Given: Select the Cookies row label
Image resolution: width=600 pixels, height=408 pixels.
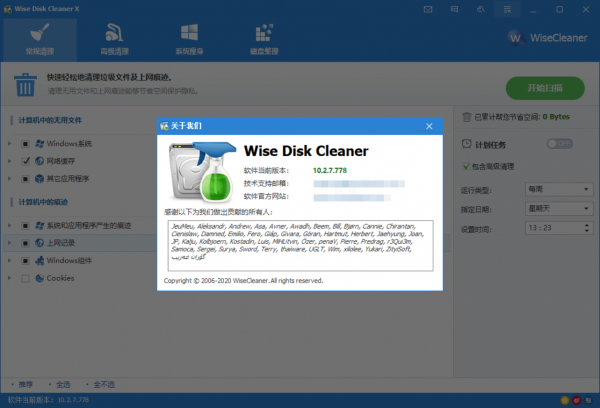Looking at the screenshot, I should point(60,278).
